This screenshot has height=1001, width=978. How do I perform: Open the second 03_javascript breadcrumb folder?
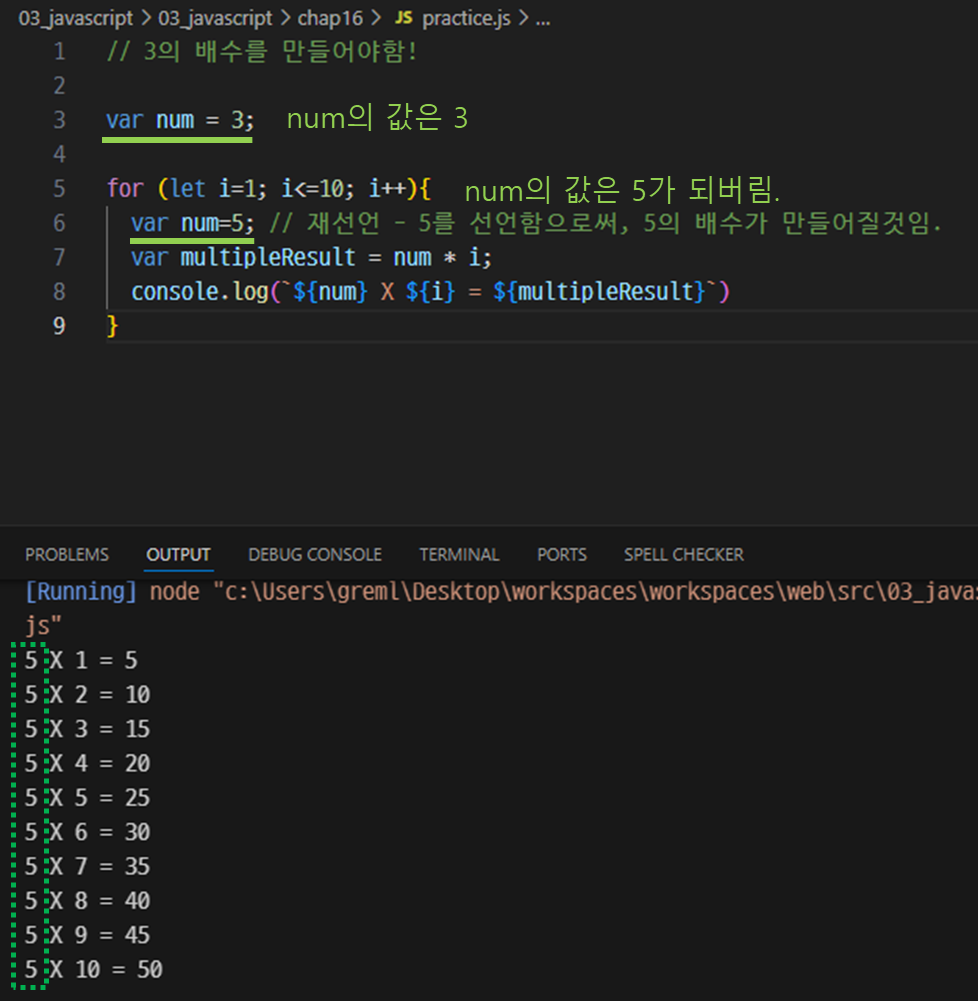215,18
